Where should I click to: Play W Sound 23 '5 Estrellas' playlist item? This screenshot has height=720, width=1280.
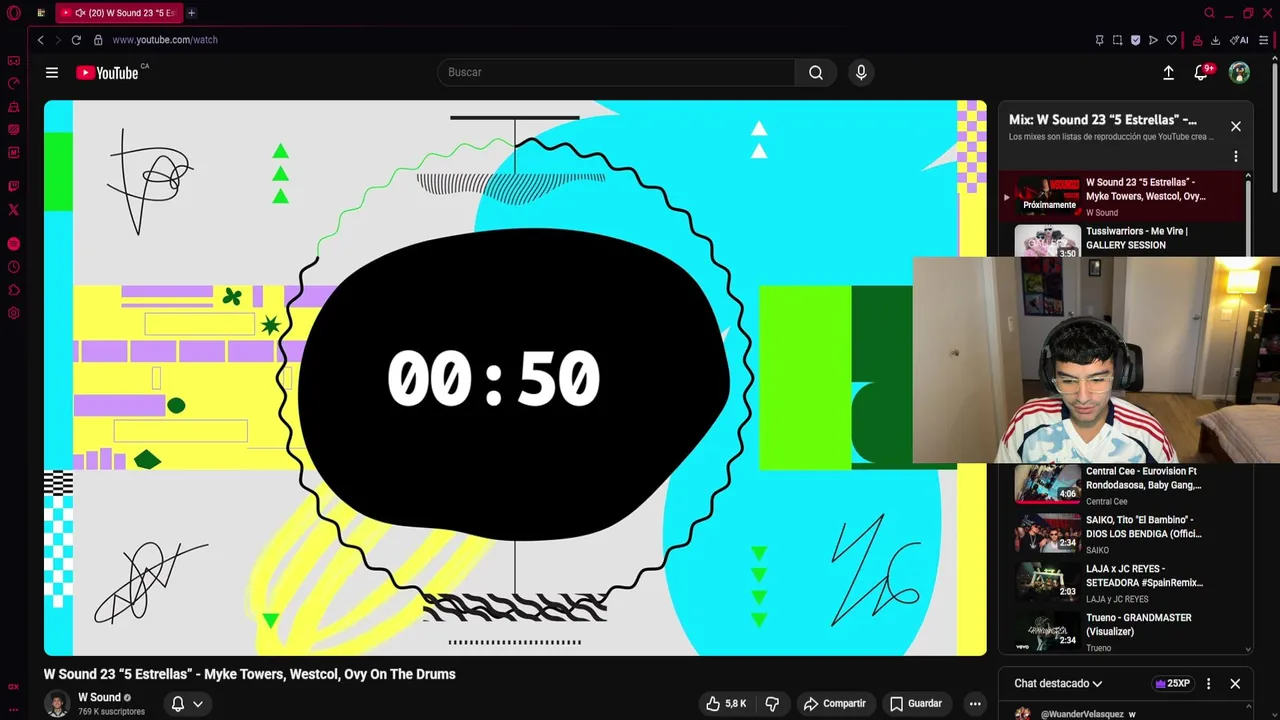[1122, 196]
